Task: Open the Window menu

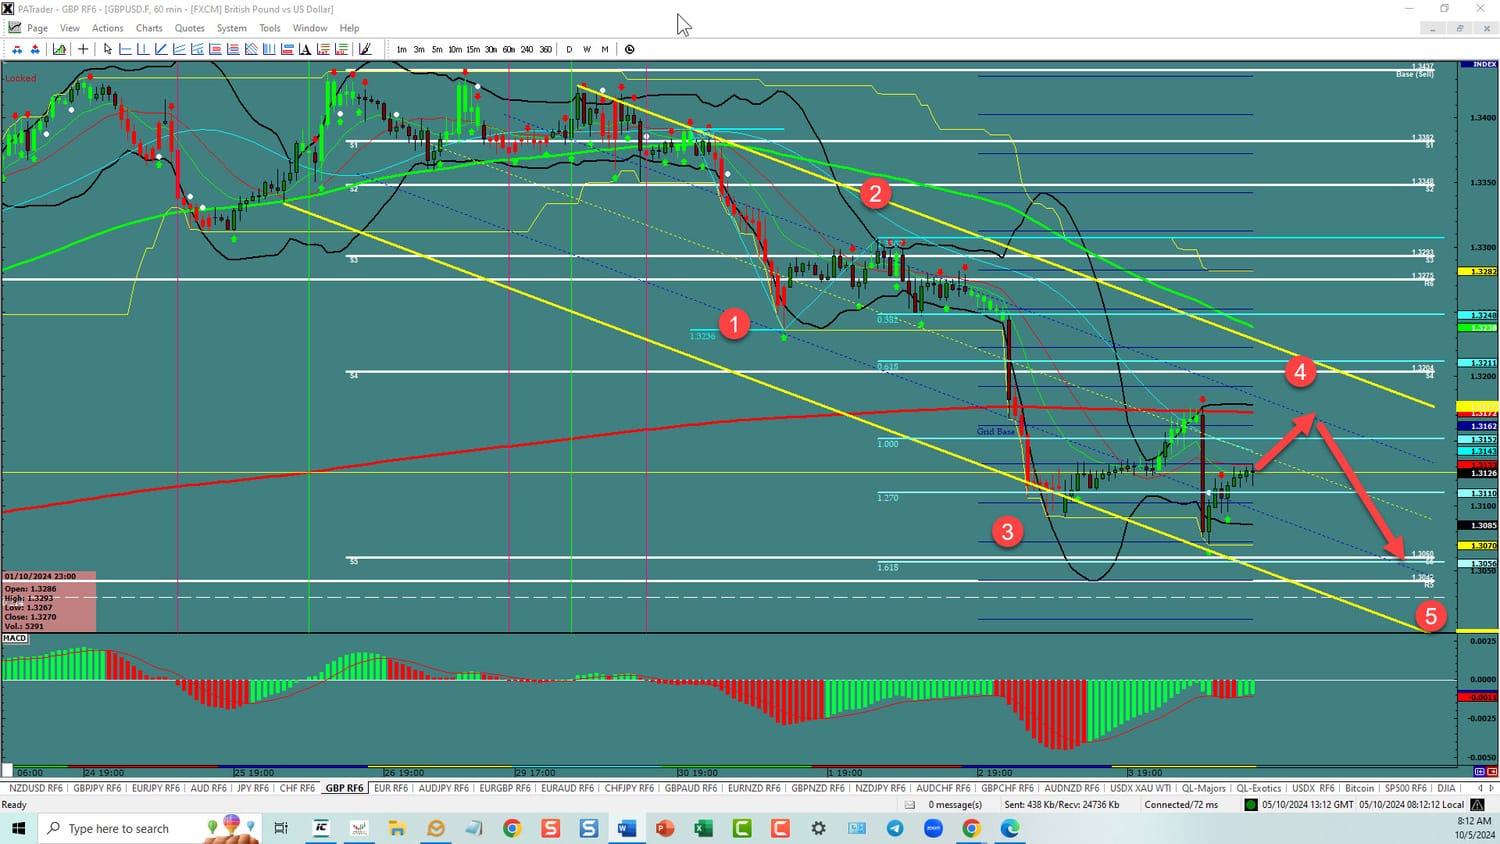Action: coord(310,28)
